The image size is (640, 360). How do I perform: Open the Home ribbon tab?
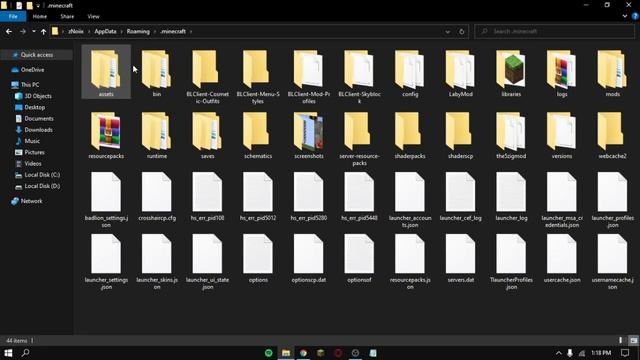tap(40, 16)
